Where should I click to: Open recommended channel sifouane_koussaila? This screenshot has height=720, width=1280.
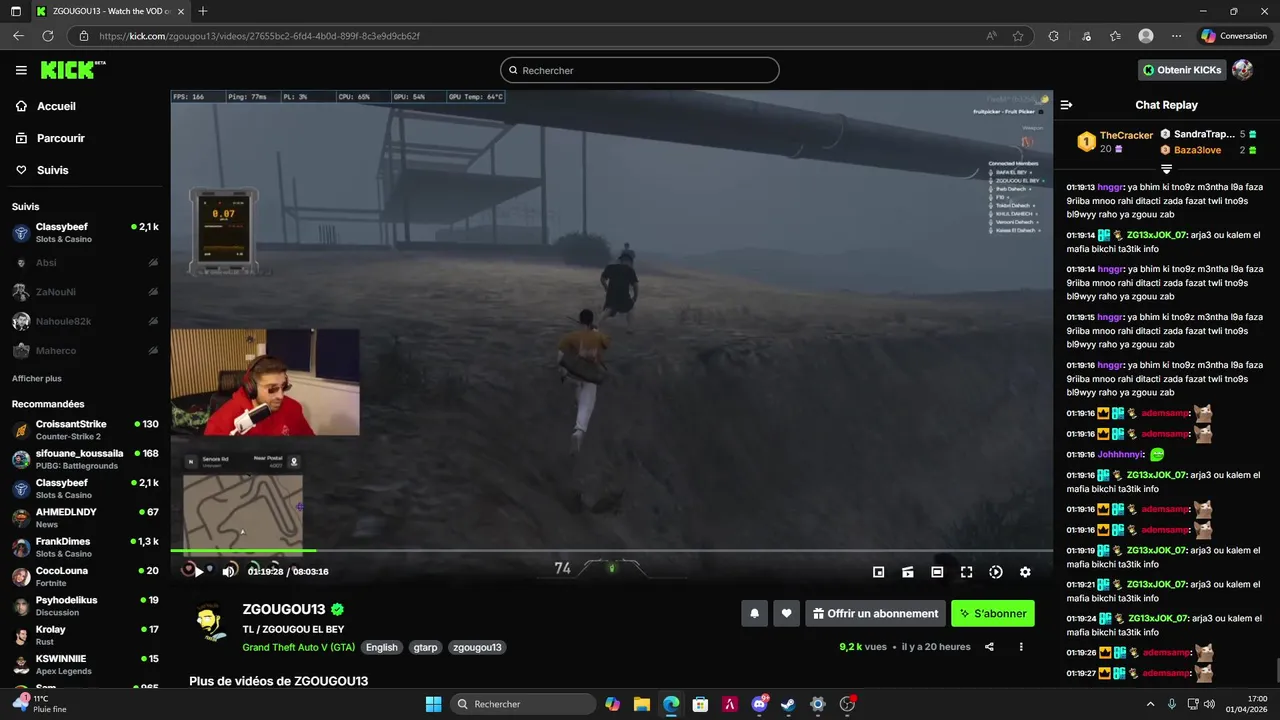tap(85, 459)
